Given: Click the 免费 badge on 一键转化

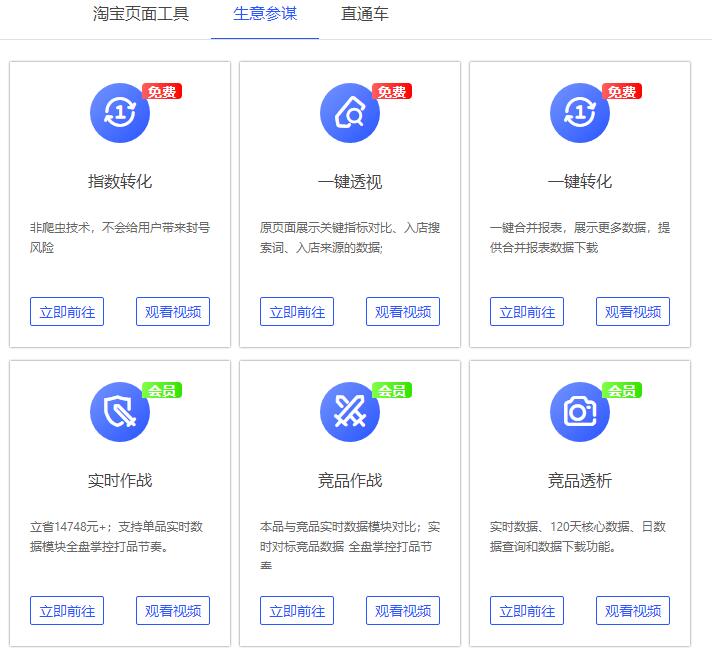Looking at the screenshot, I should [622, 91].
